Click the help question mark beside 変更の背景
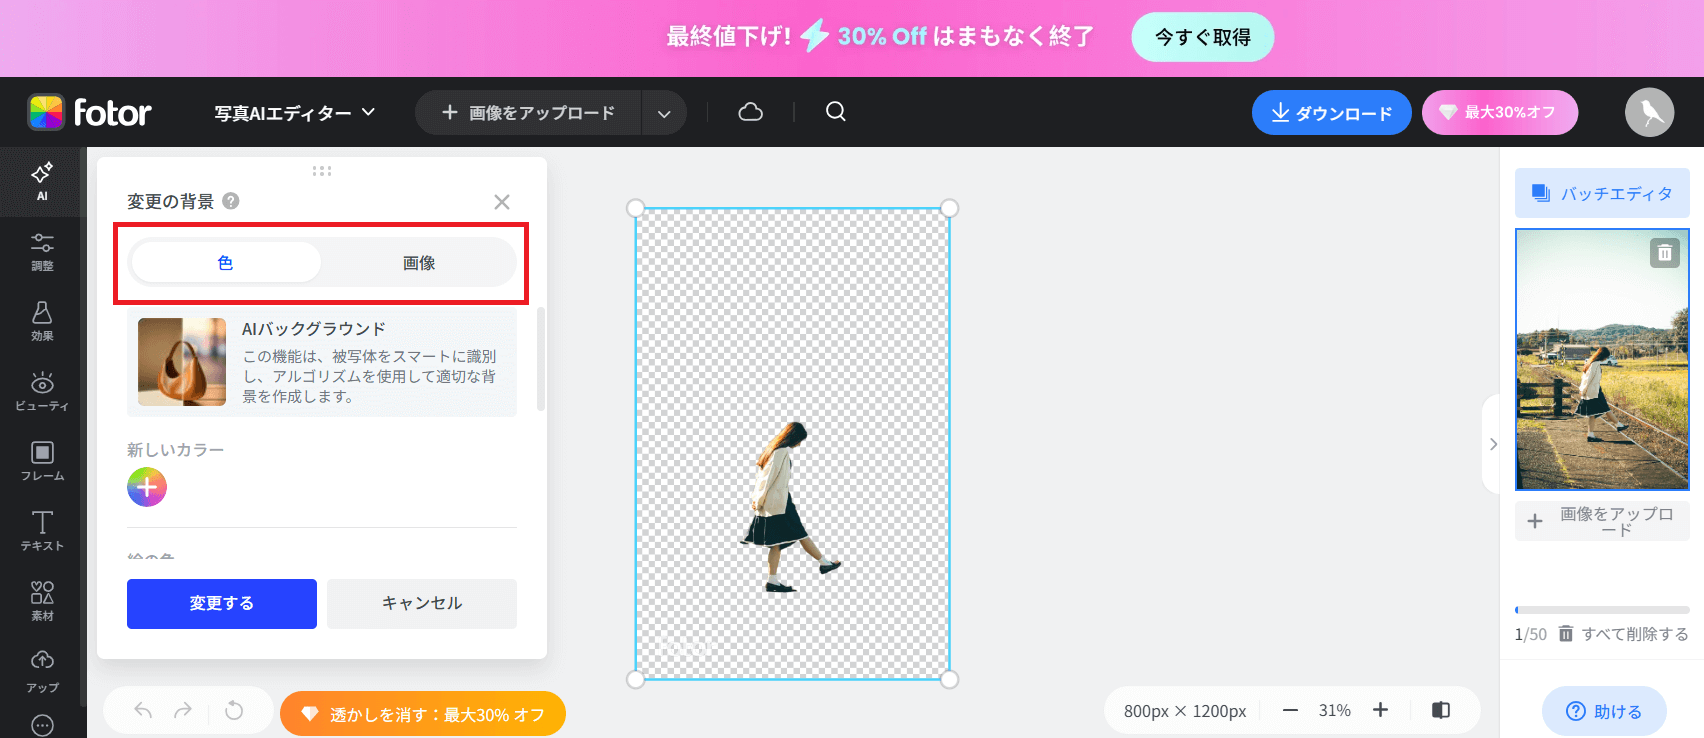 coord(231,201)
